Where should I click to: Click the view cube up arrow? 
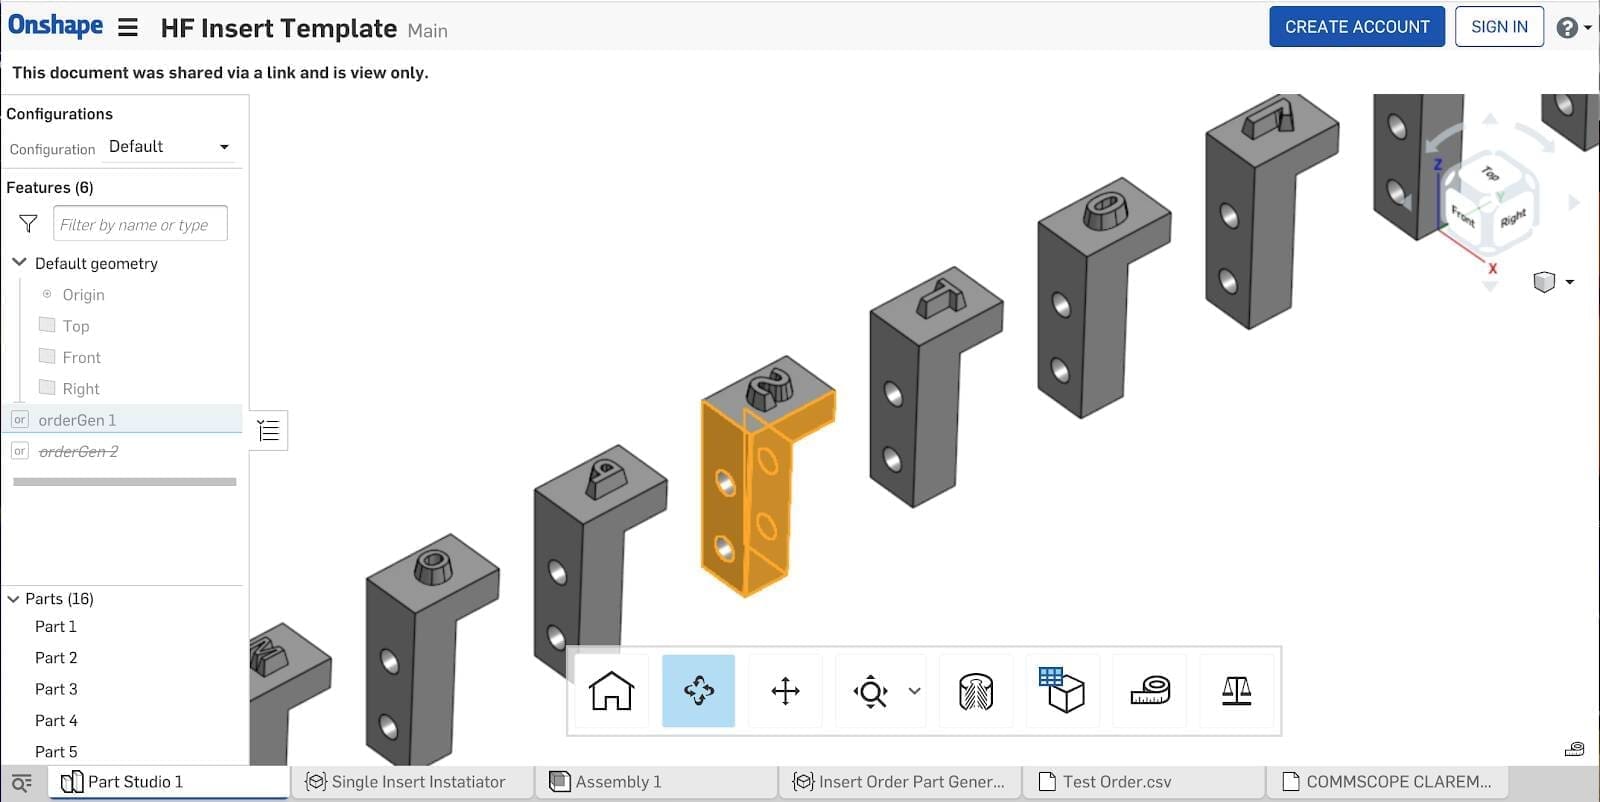(x=1490, y=118)
